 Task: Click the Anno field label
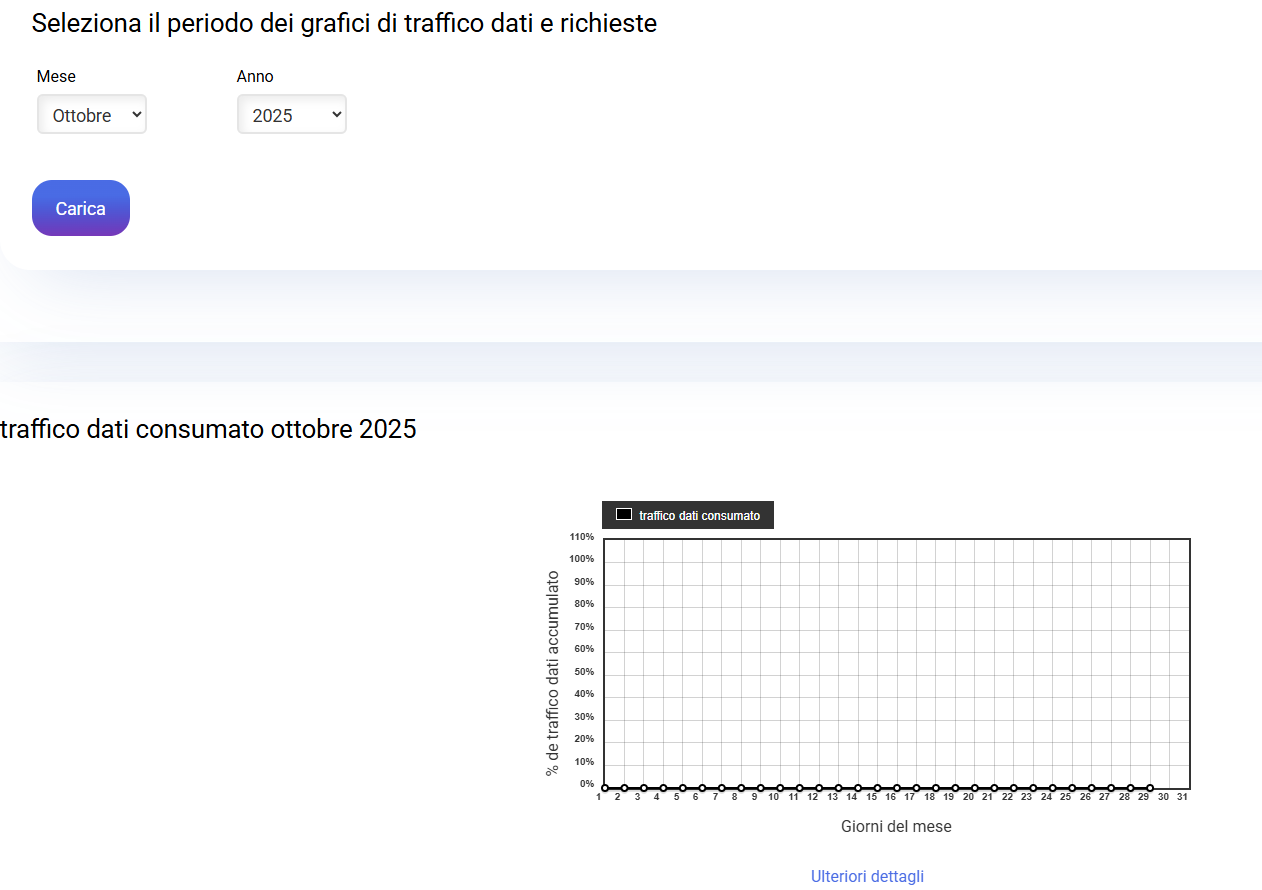pos(255,76)
